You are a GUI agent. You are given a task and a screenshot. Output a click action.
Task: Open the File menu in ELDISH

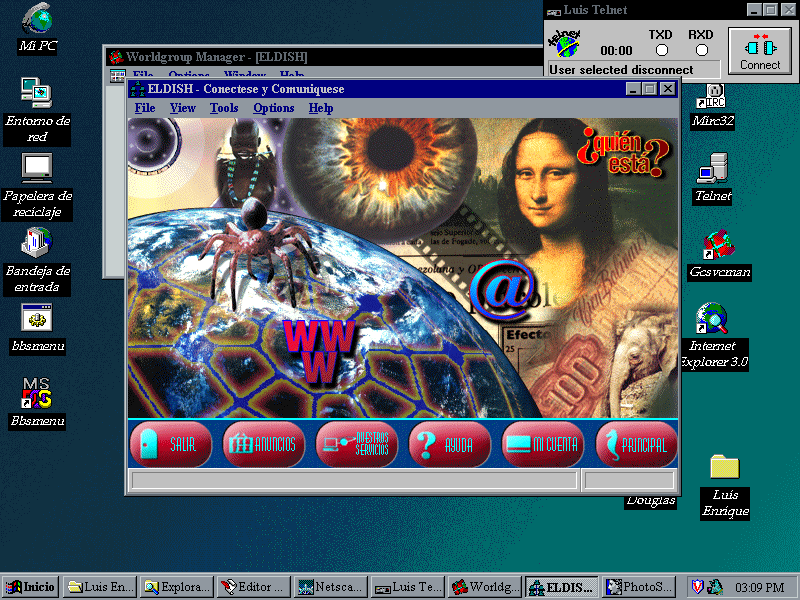coord(145,108)
